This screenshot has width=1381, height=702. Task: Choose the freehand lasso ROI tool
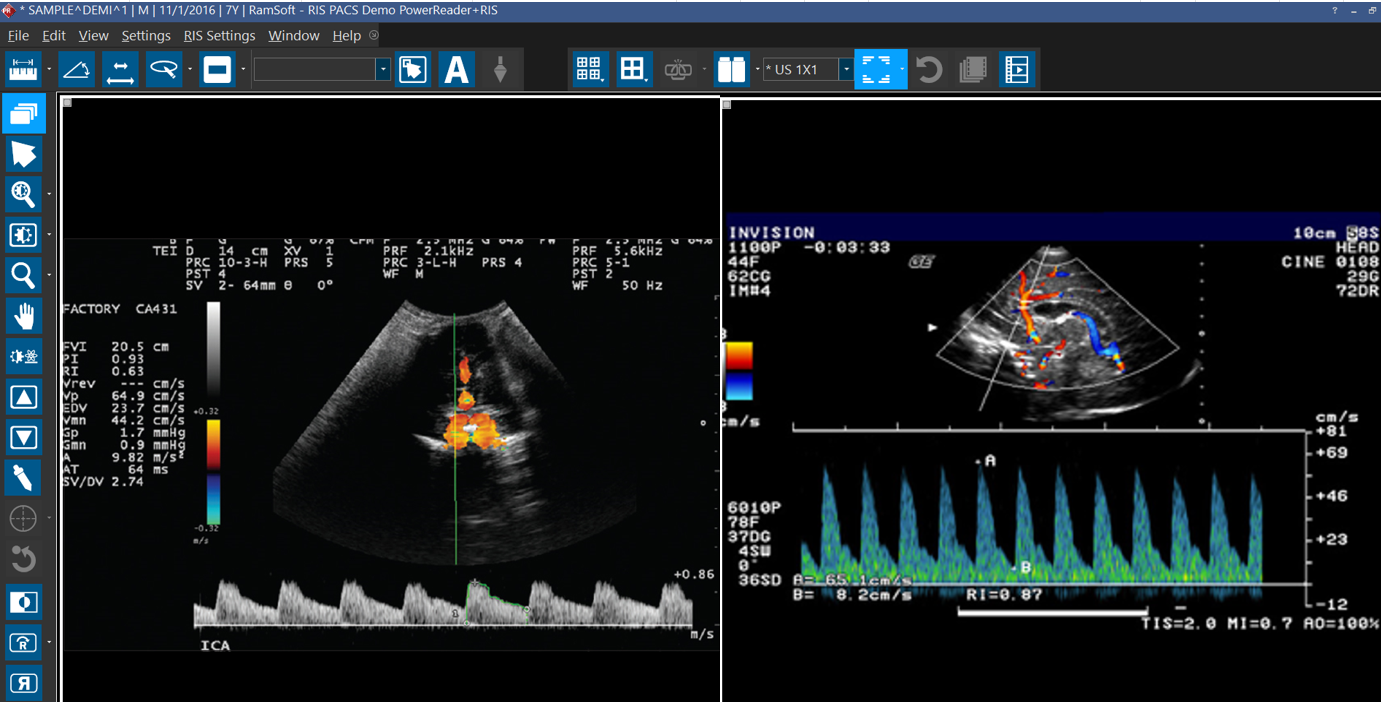tap(163, 69)
